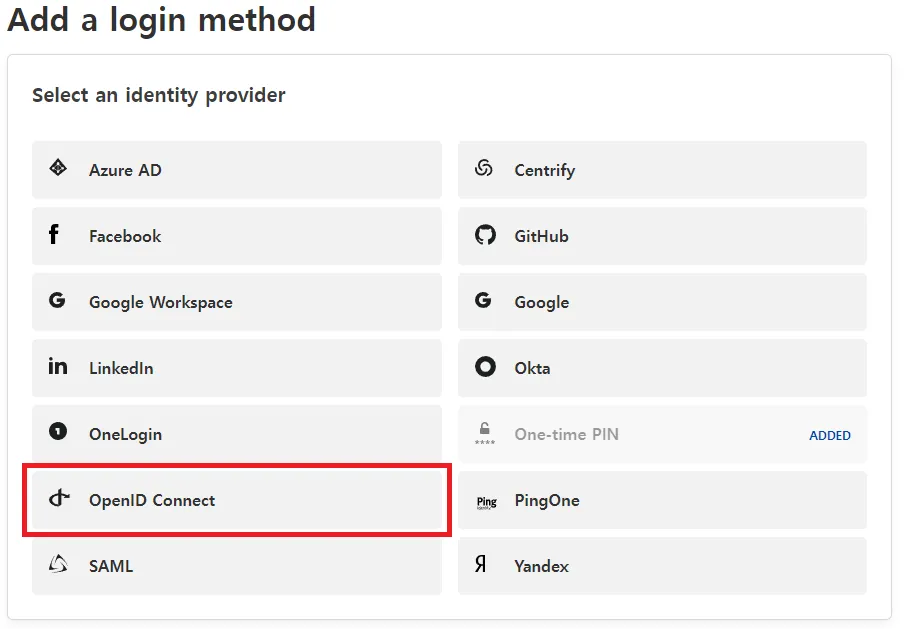Click the GitHub octocat icon
The width and height of the screenshot is (904, 629).
485,235
